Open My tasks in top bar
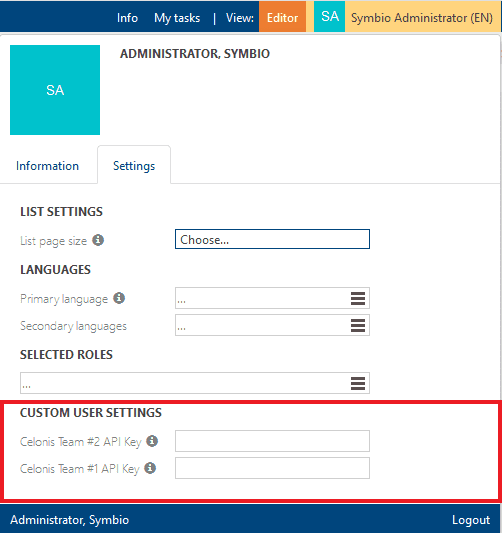Screen dimensions: 502x533 pos(177,18)
